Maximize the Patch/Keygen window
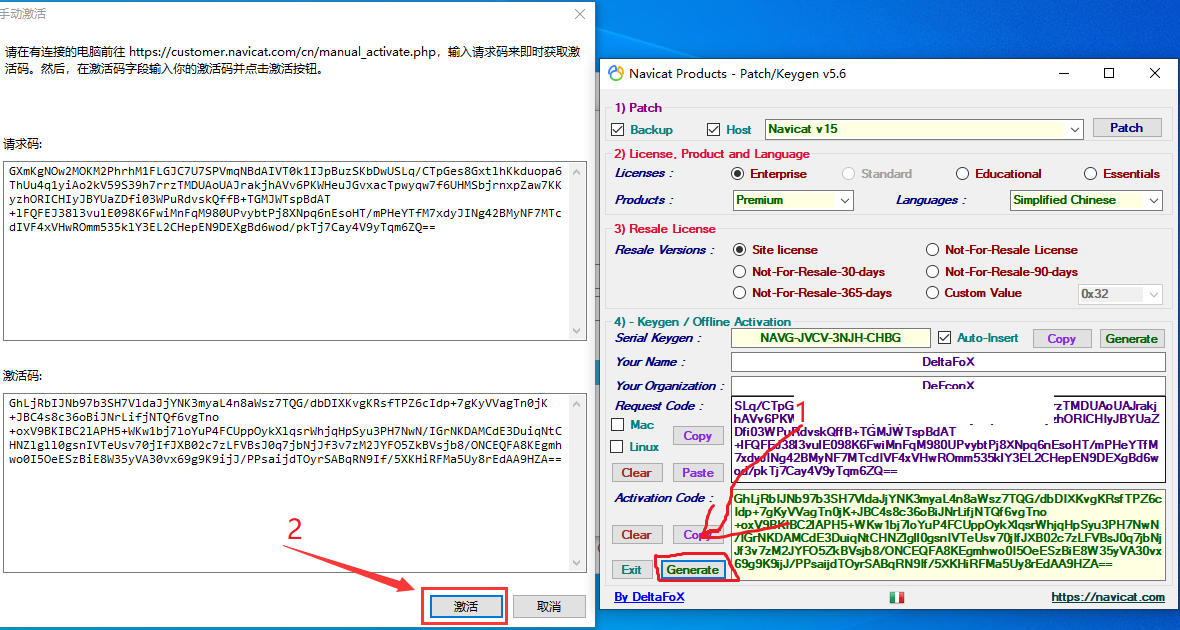Screen dimensions: 1180x630 coord(1109,74)
